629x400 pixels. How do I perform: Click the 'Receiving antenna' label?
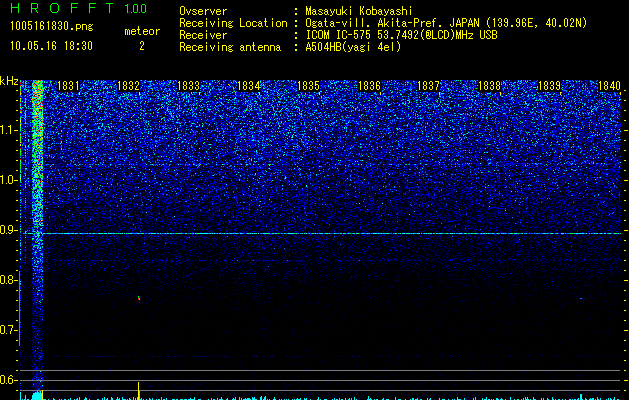tap(230, 47)
